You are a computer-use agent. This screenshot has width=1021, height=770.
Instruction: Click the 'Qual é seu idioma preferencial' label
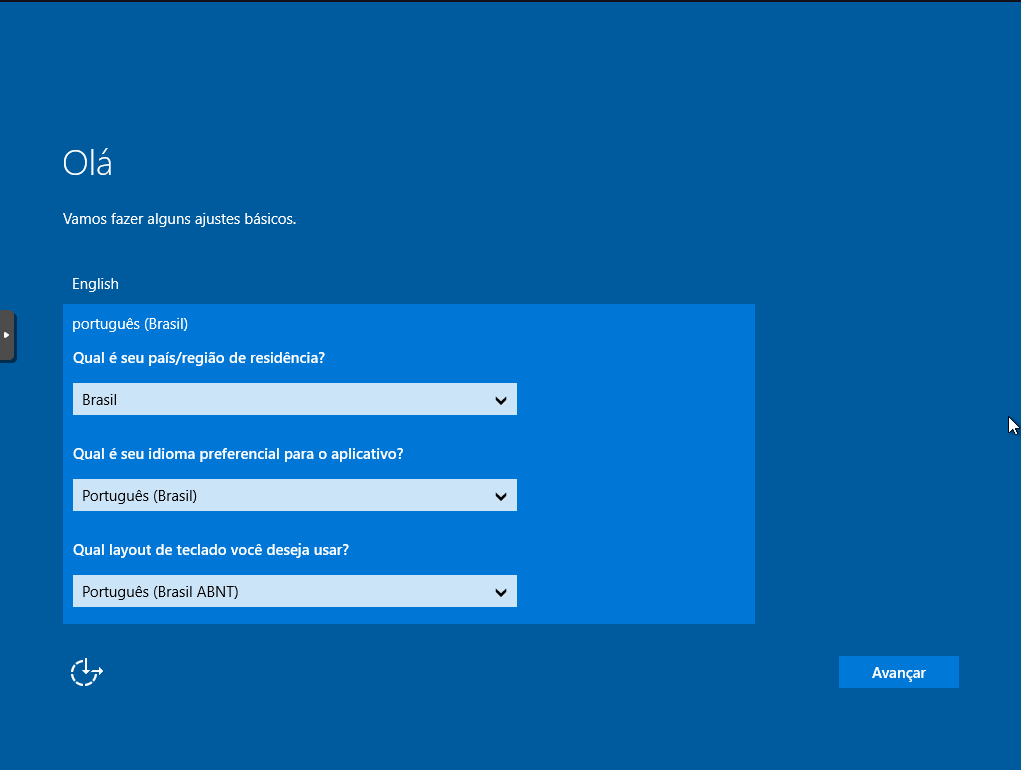tap(238, 454)
